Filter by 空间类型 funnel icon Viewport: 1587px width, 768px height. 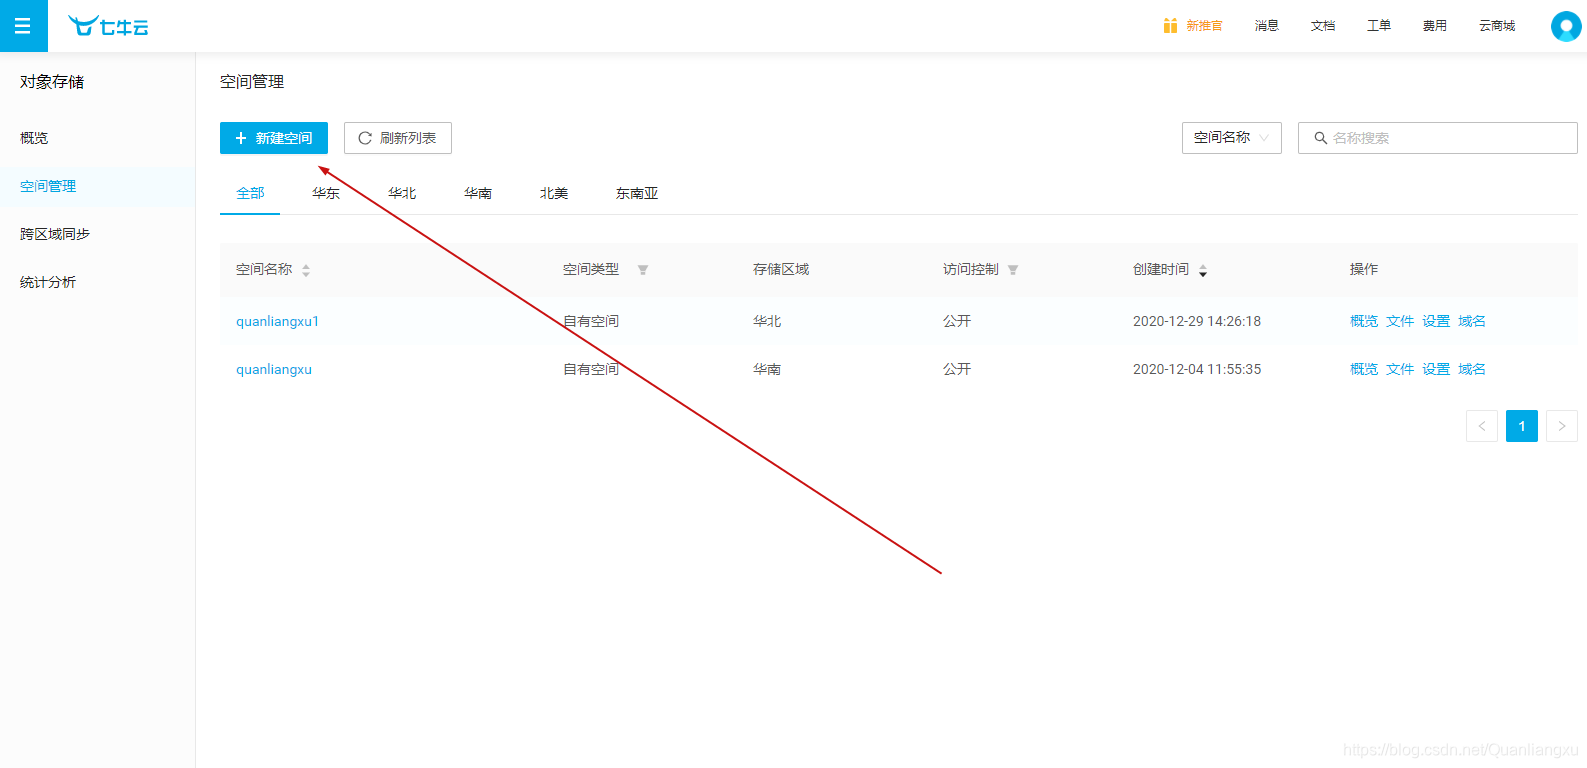tap(643, 270)
